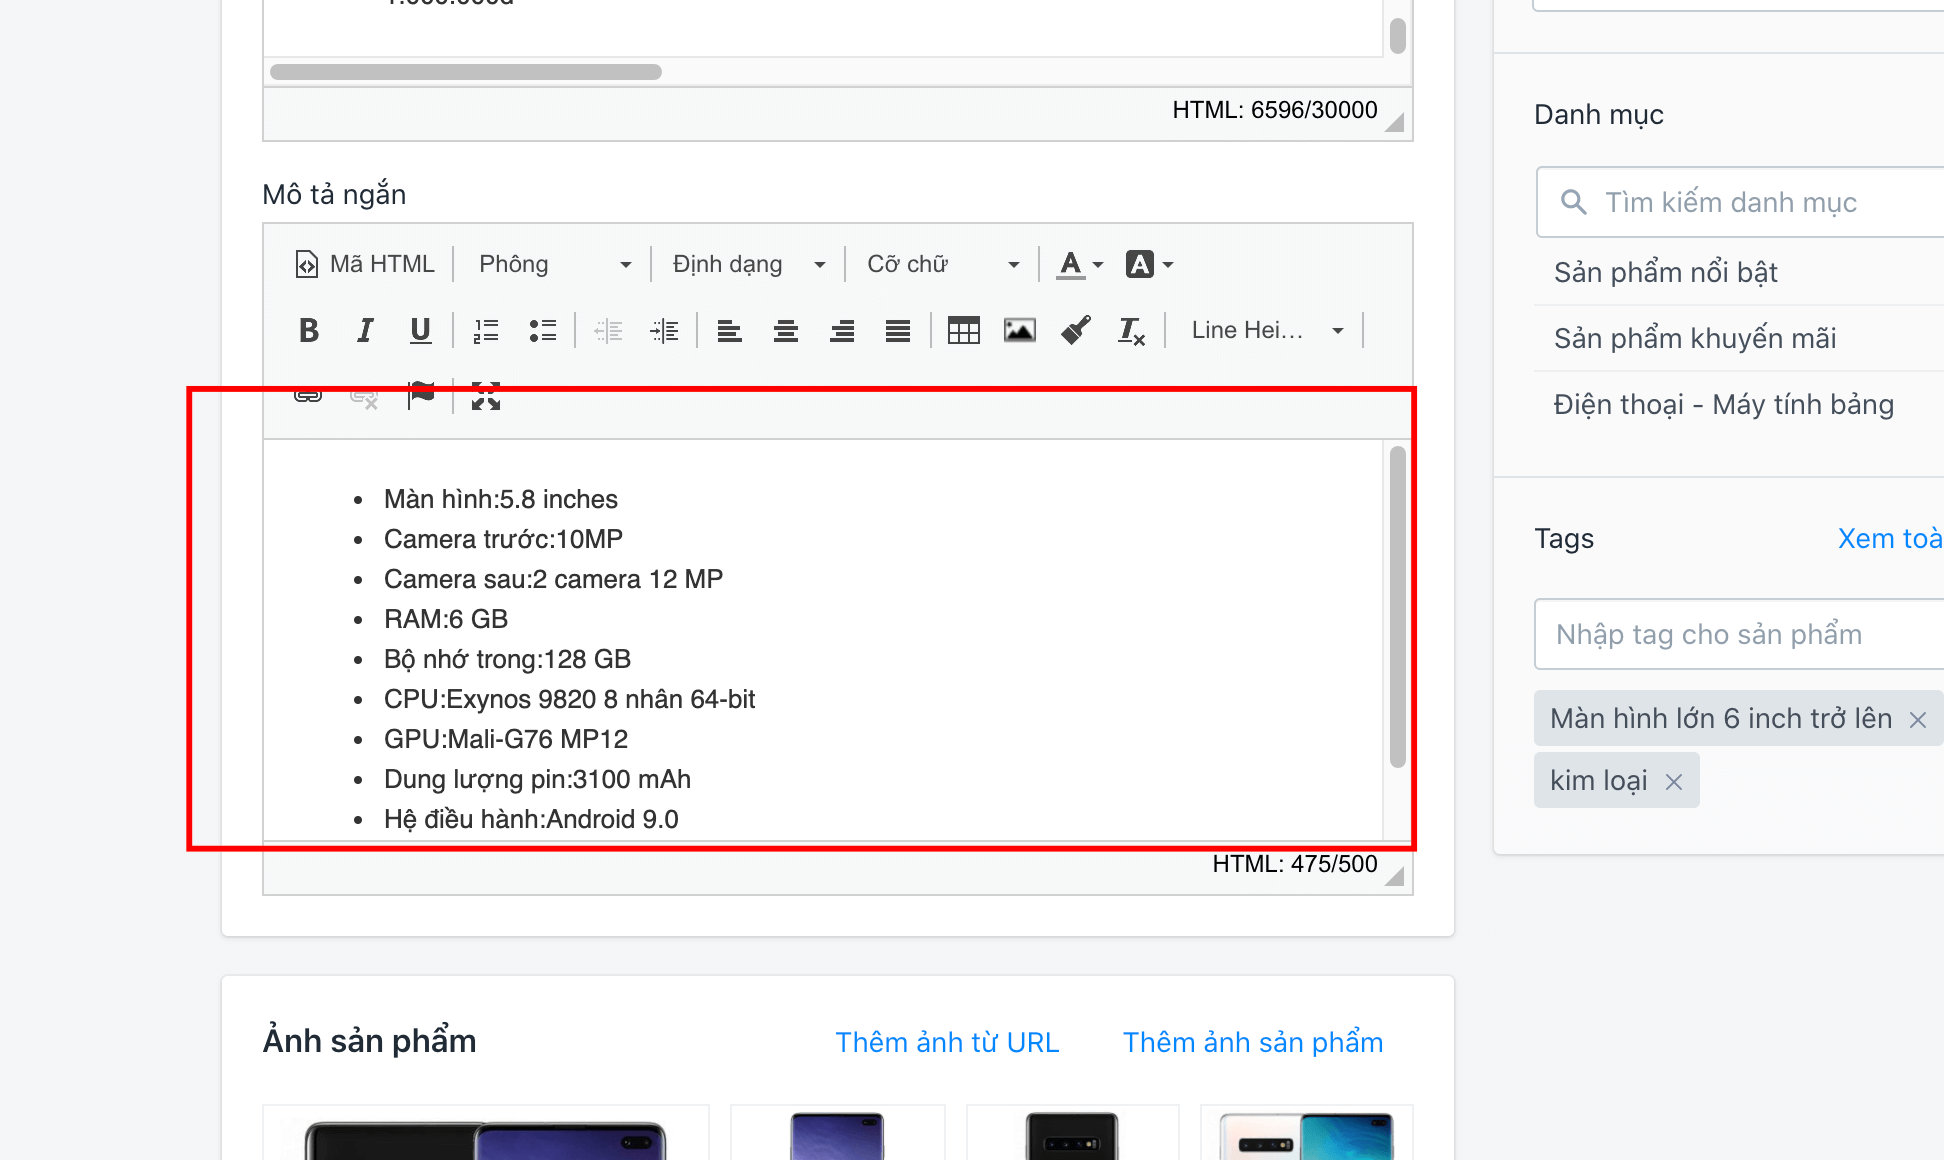Insert a numbered list

coord(486,330)
